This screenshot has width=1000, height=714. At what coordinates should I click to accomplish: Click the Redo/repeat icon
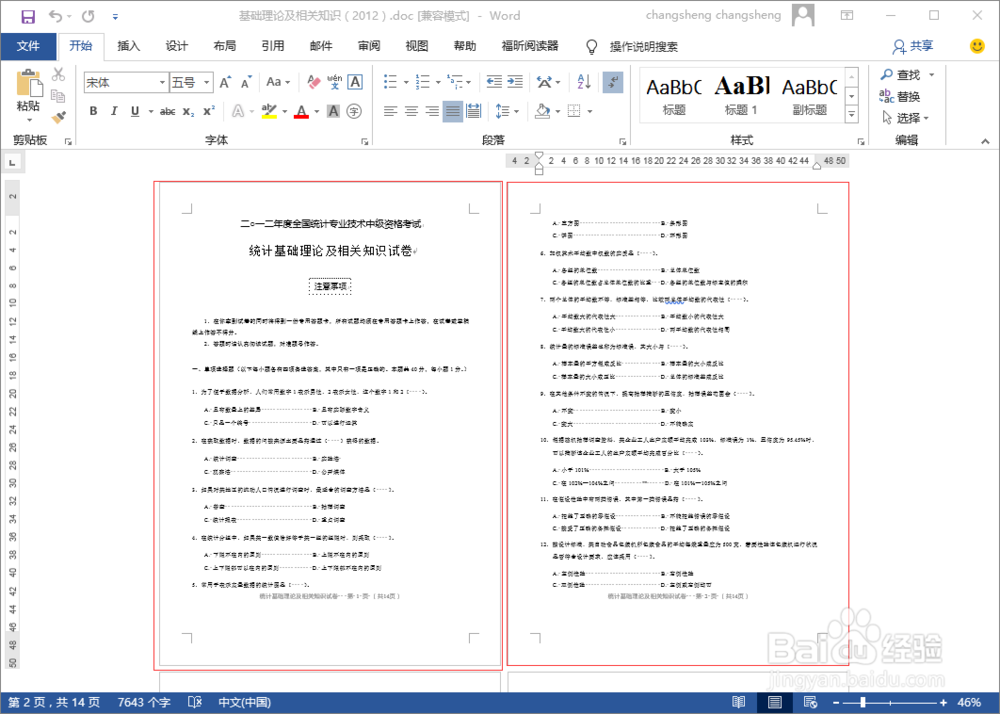(x=88, y=17)
